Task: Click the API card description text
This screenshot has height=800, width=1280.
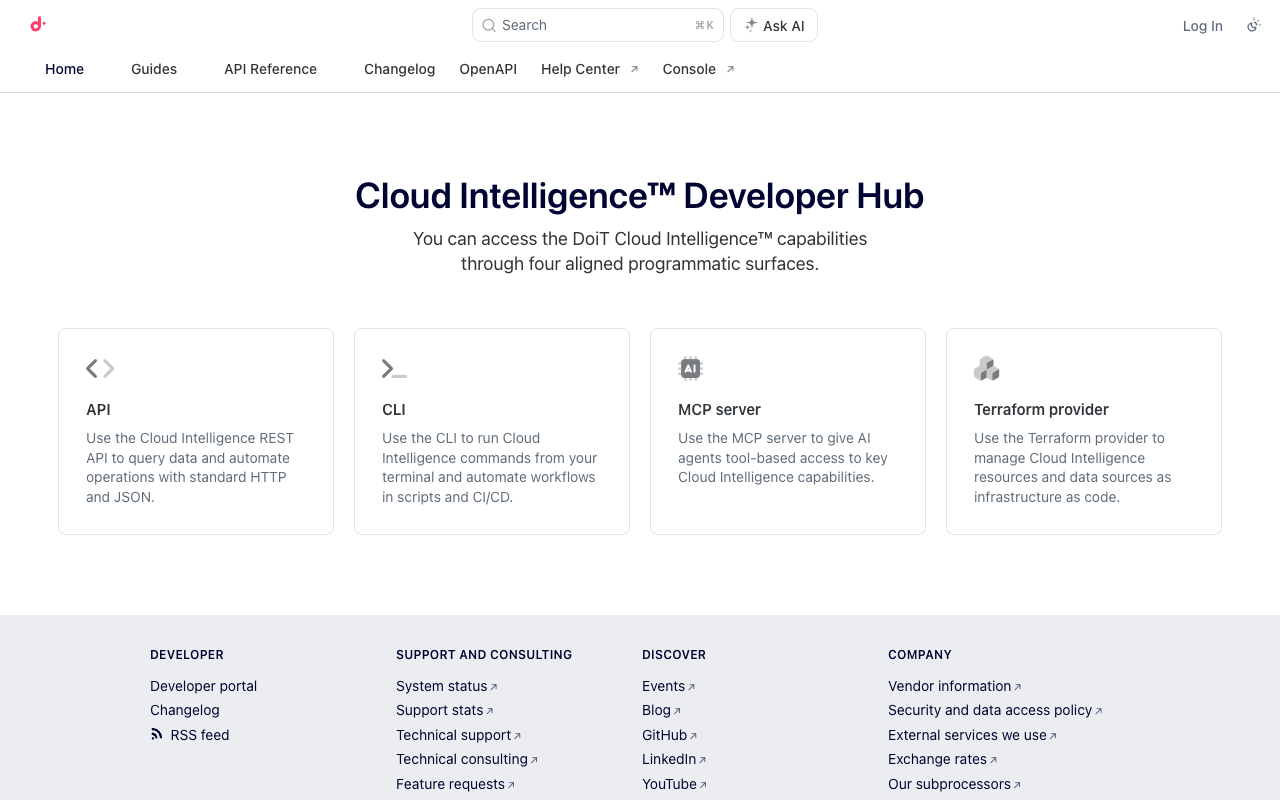Action: (x=190, y=467)
